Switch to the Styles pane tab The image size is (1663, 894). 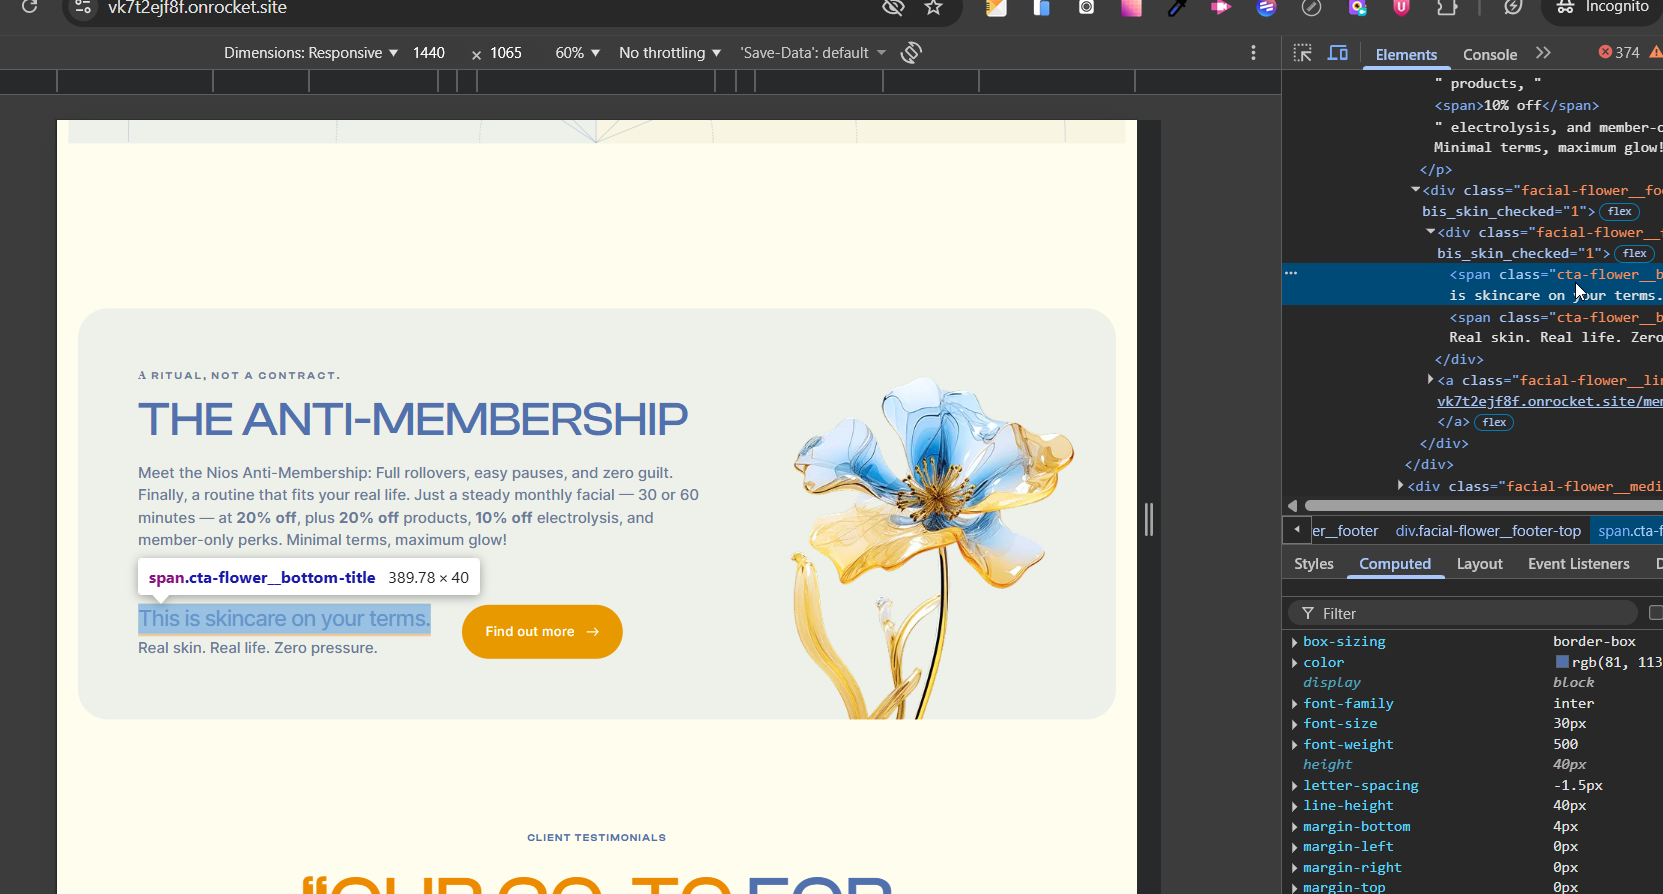coord(1314,564)
